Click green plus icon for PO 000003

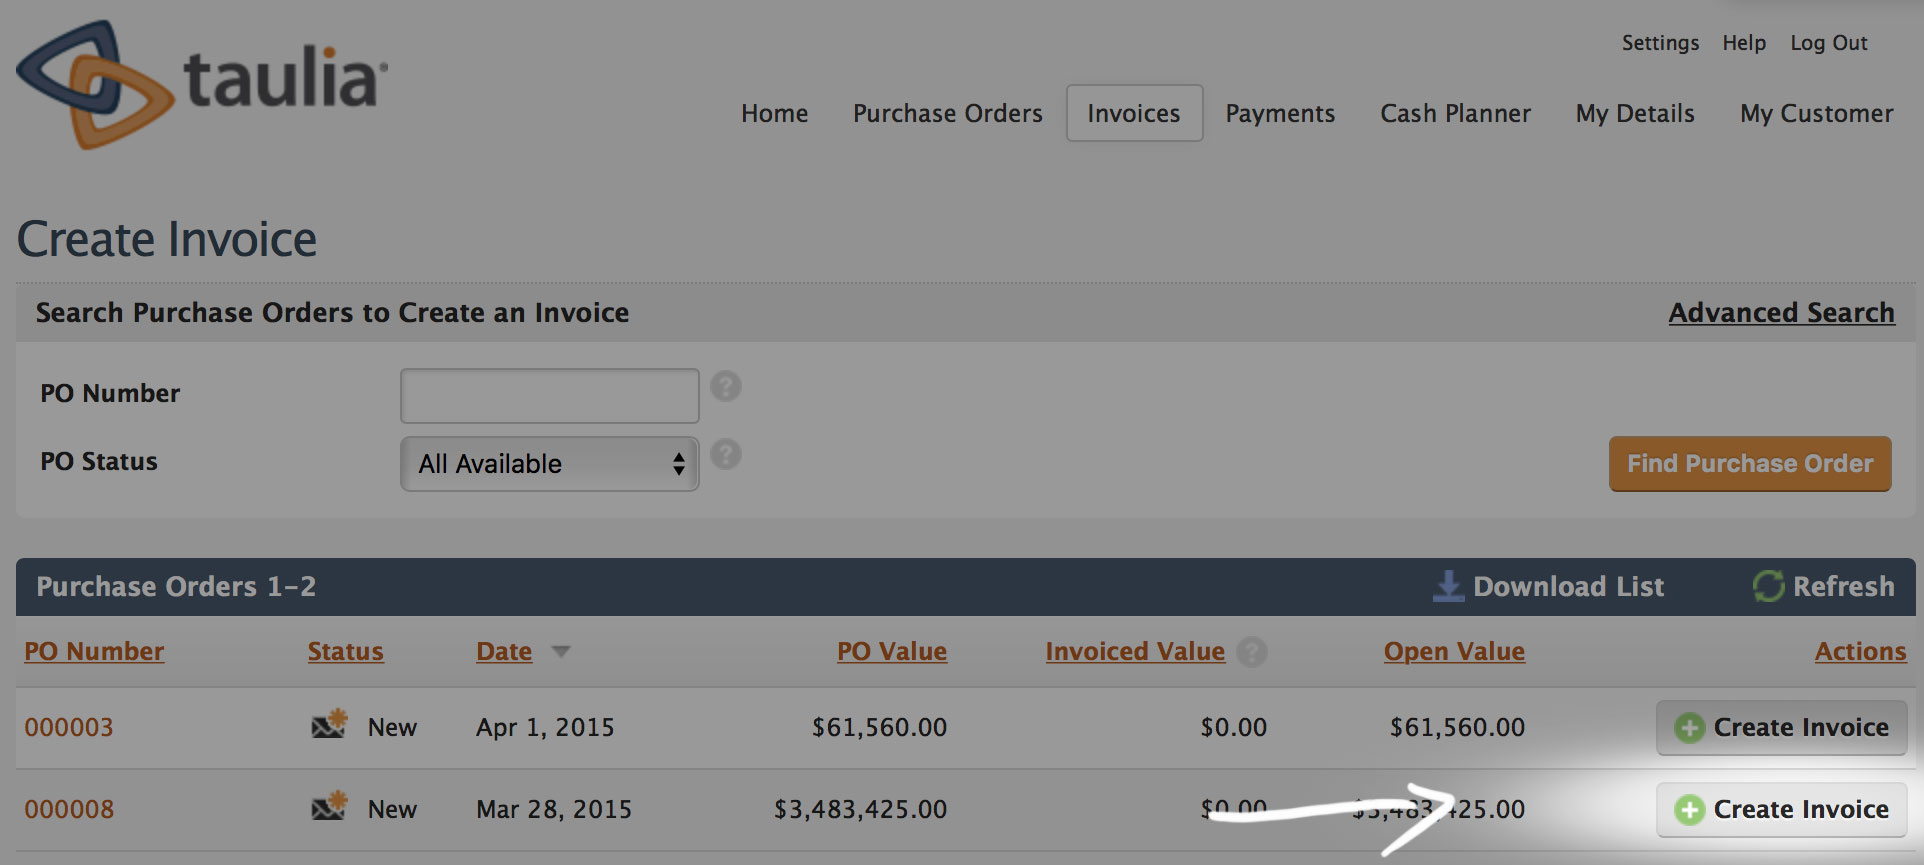1690,728
